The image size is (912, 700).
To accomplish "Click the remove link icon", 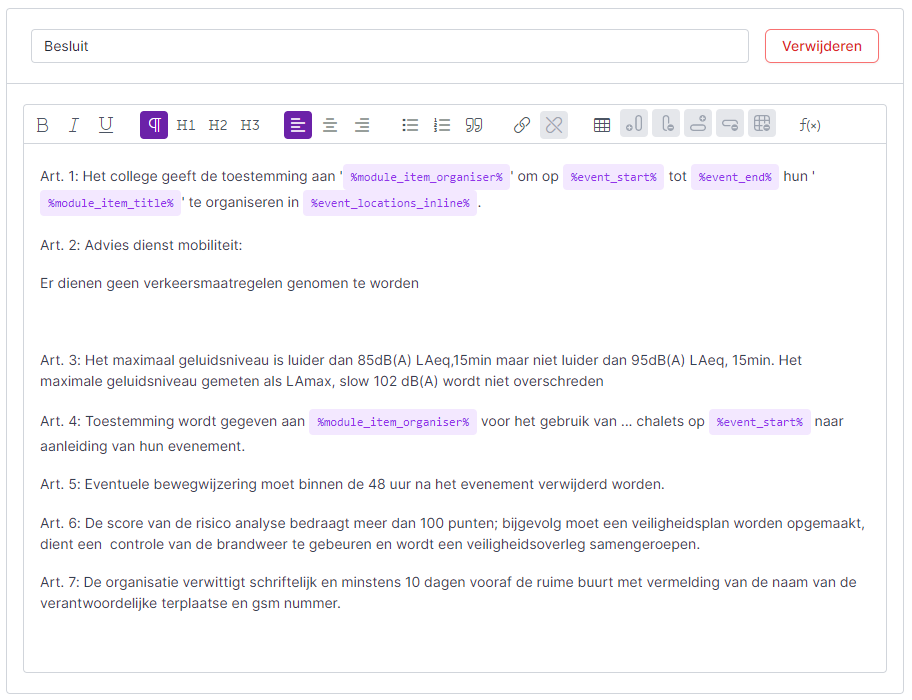I will click(554, 125).
